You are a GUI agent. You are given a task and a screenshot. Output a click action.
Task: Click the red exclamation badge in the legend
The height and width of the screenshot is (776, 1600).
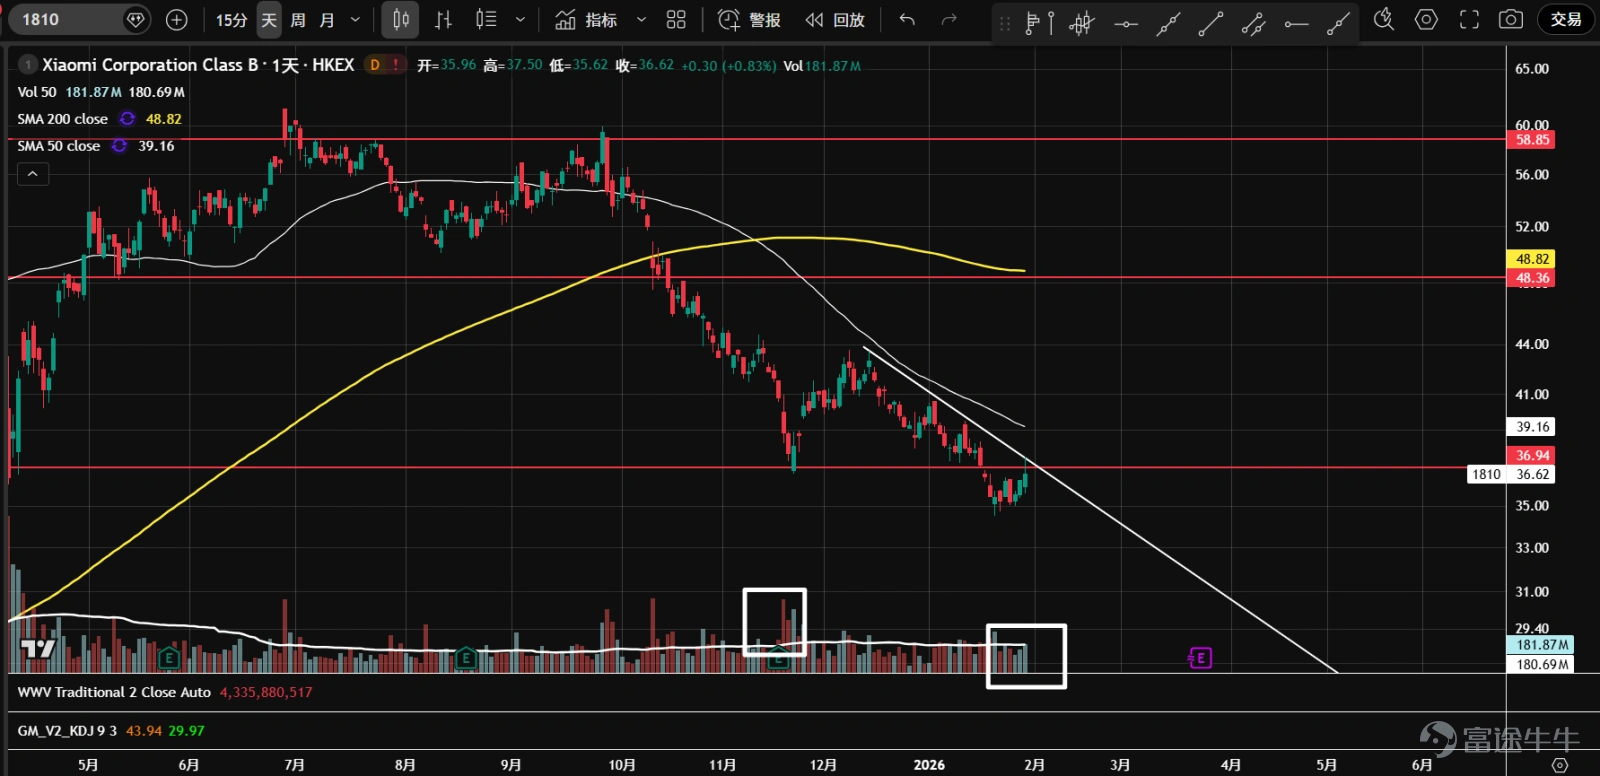(x=396, y=65)
